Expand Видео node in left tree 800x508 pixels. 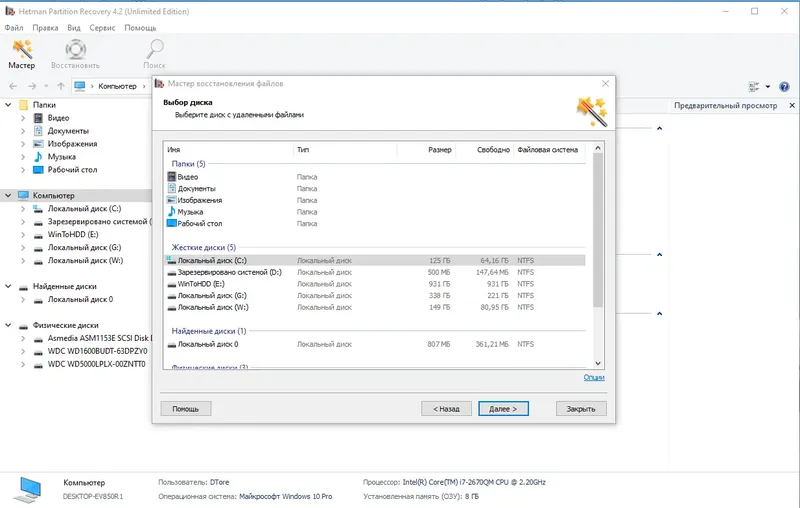click(x=23, y=118)
